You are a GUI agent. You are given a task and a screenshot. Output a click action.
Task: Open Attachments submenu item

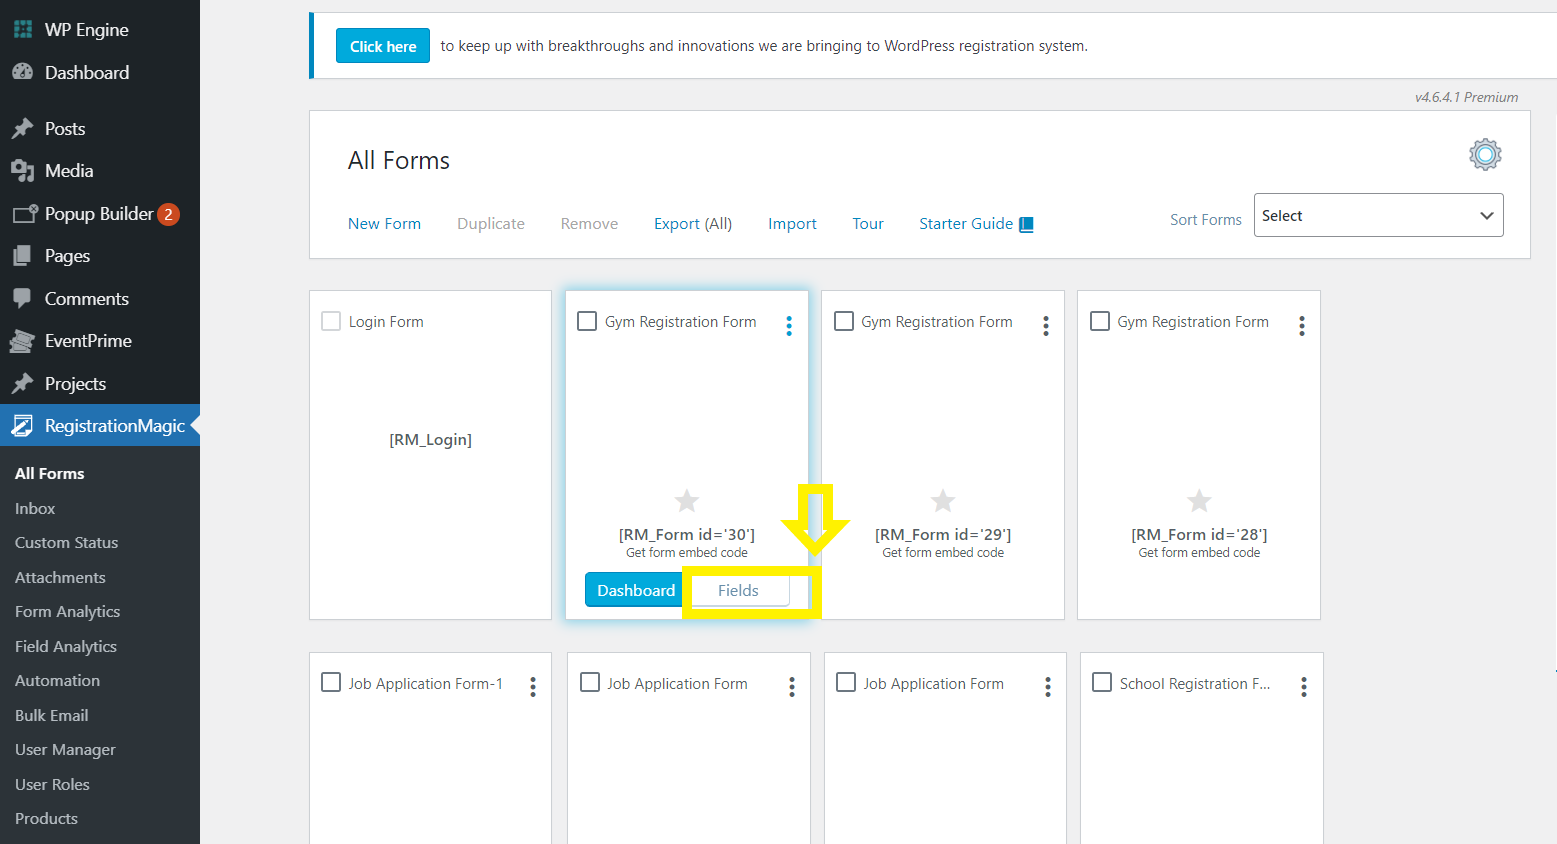tap(60, 578)
